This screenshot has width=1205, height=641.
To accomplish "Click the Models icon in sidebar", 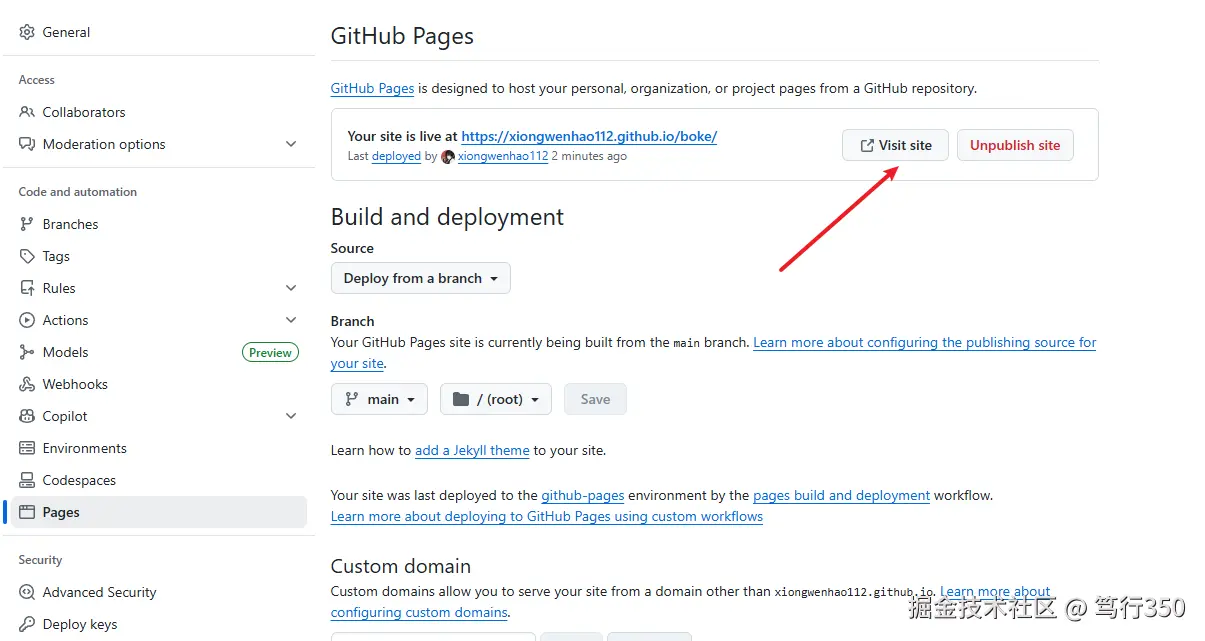I will click(x=27, y=352).
